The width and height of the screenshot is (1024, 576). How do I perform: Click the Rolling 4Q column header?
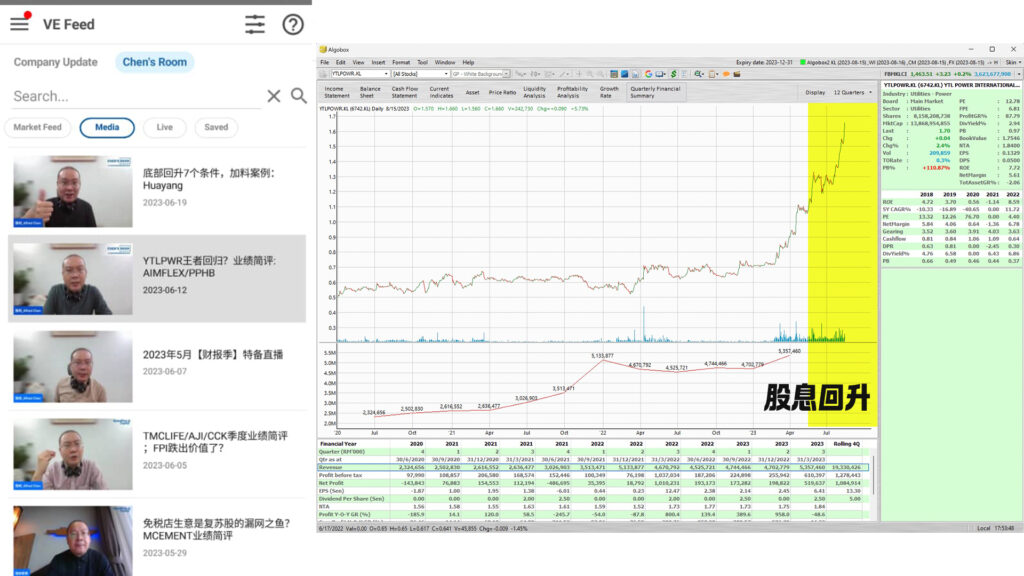(x=846, y=444)
